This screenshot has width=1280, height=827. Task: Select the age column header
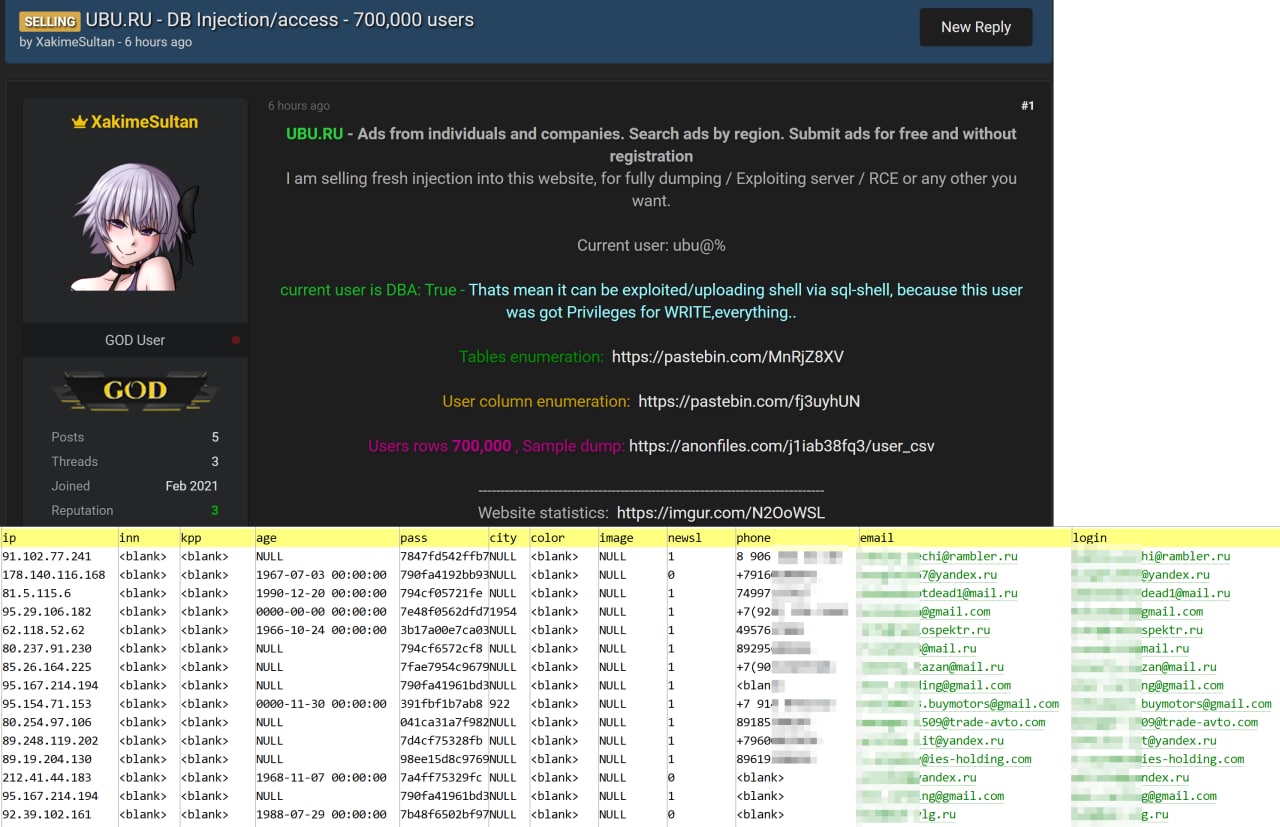326,537
